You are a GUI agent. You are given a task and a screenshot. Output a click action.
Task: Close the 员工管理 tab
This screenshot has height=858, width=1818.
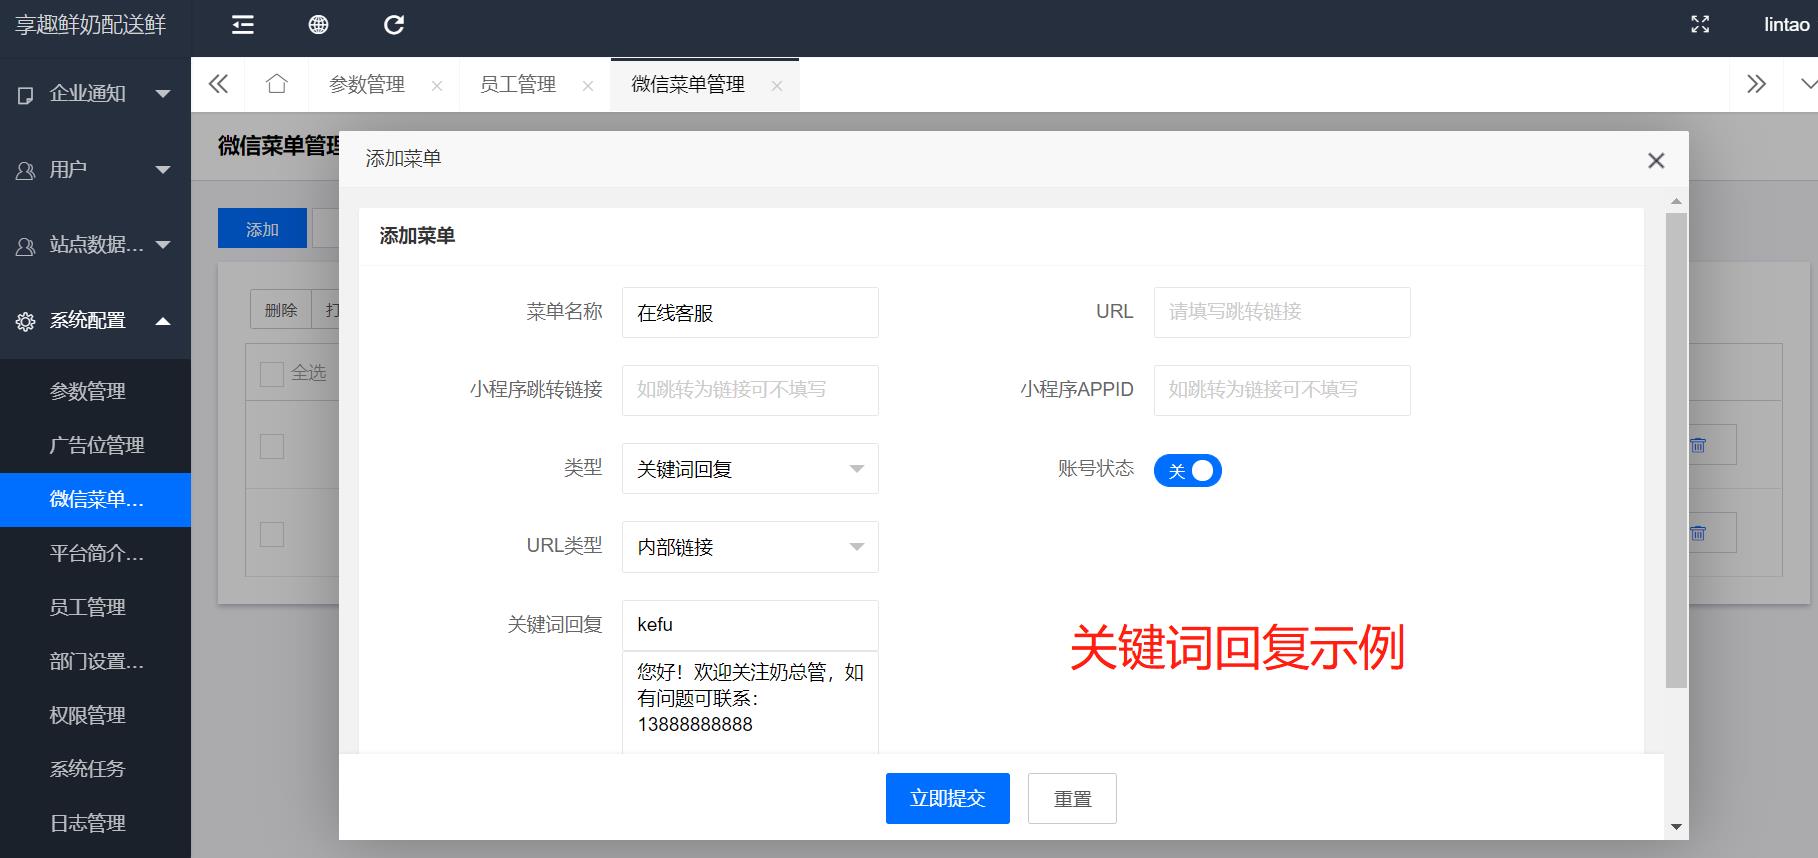click(588, 86)
